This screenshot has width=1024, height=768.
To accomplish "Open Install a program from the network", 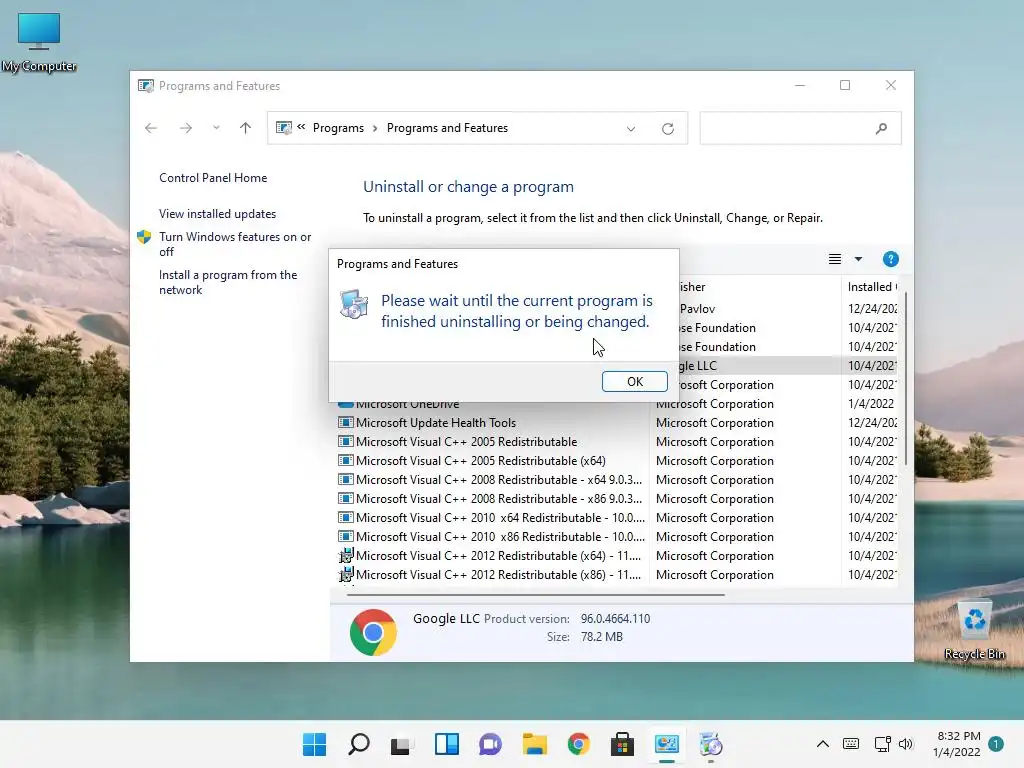I will click(x=228, y=282).
